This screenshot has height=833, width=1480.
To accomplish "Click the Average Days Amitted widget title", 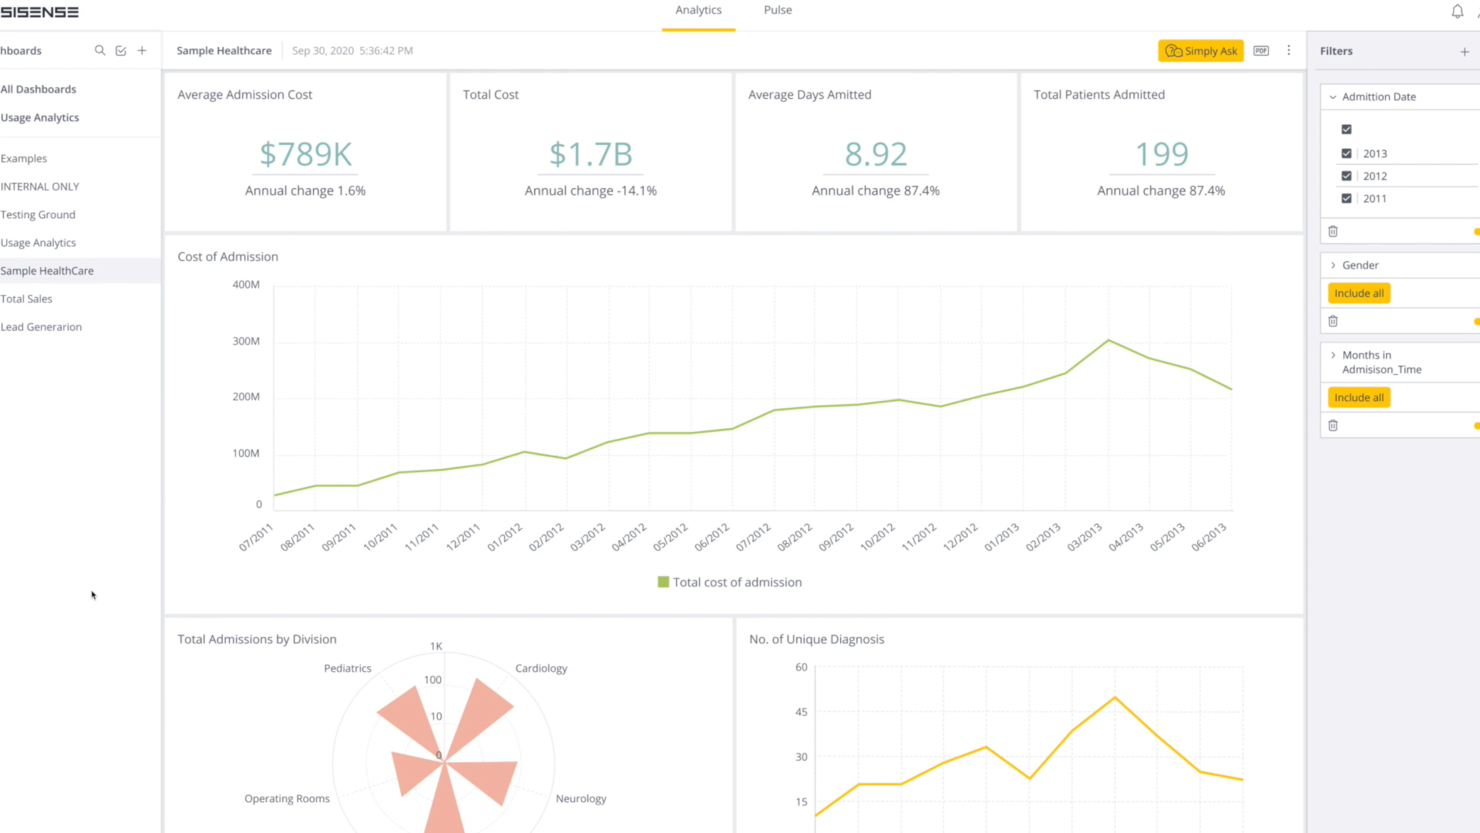I will pyautogui.click(x=810, y=94).
